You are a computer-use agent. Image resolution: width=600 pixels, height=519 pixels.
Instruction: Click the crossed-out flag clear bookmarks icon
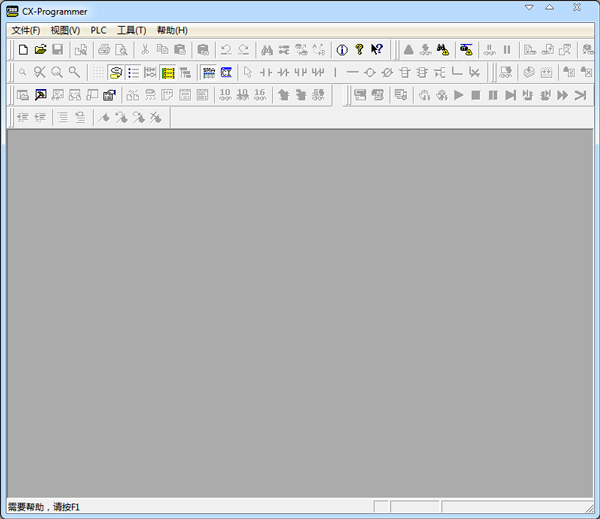click(156, 118)
